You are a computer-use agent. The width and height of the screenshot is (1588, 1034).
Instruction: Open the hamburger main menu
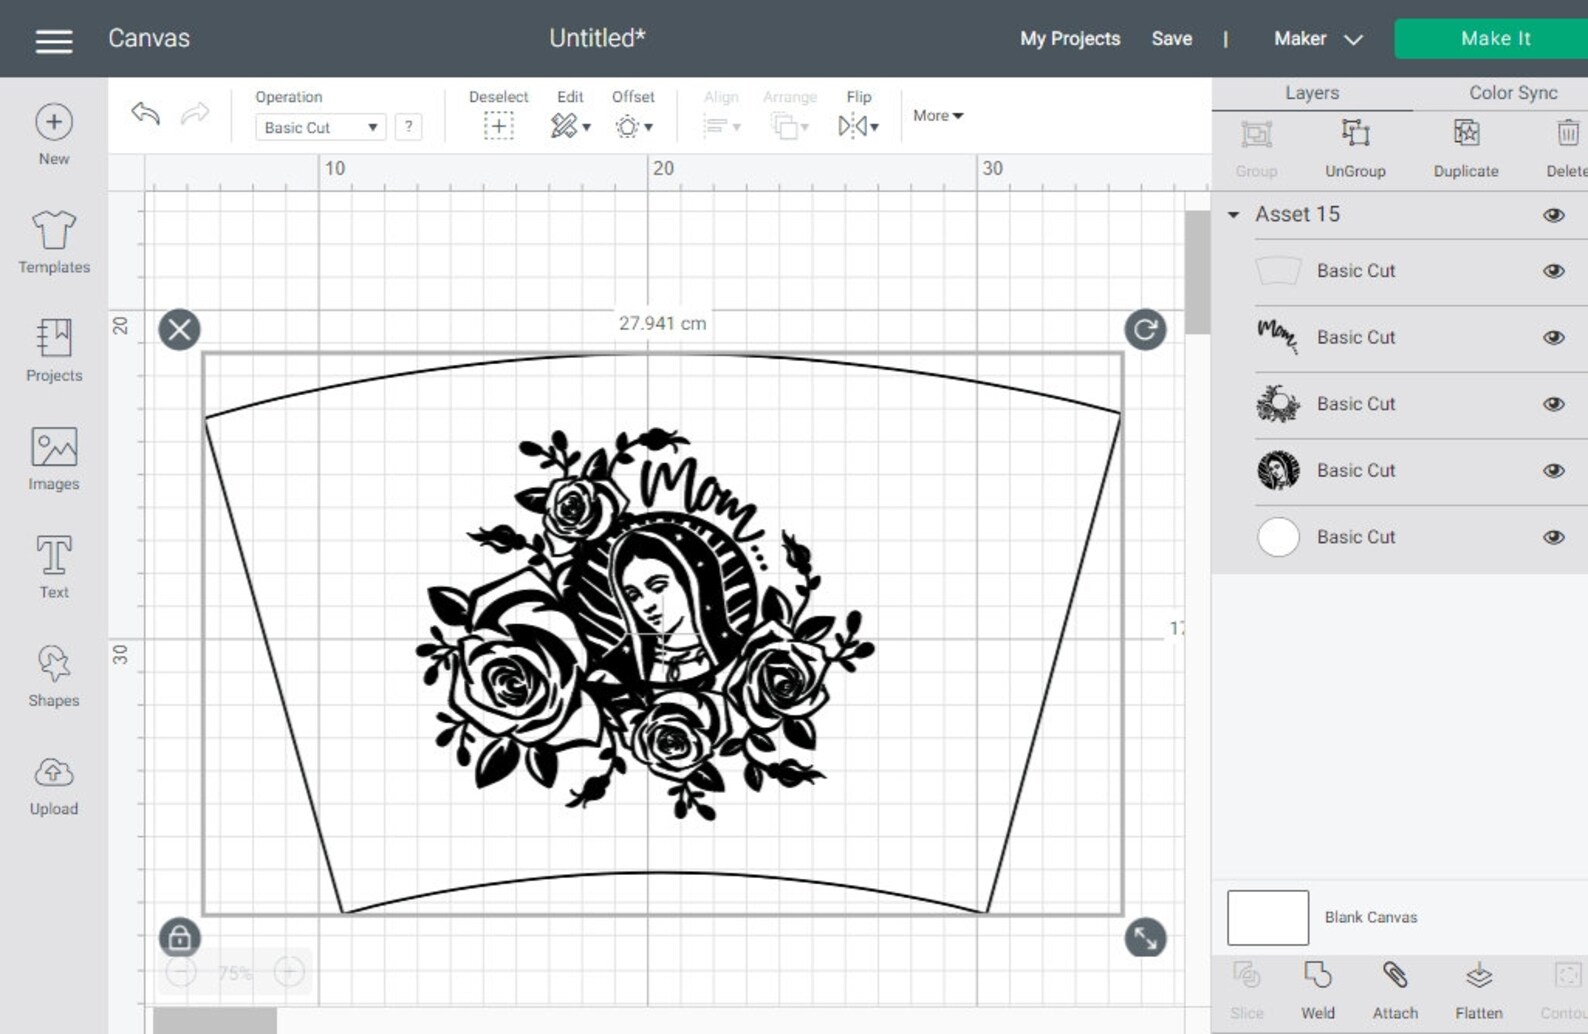[x=54, y=40]
